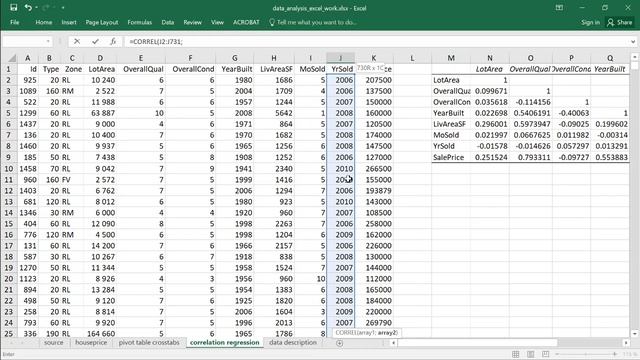Open the ACROBAT ribbon tab

(246, 22)
